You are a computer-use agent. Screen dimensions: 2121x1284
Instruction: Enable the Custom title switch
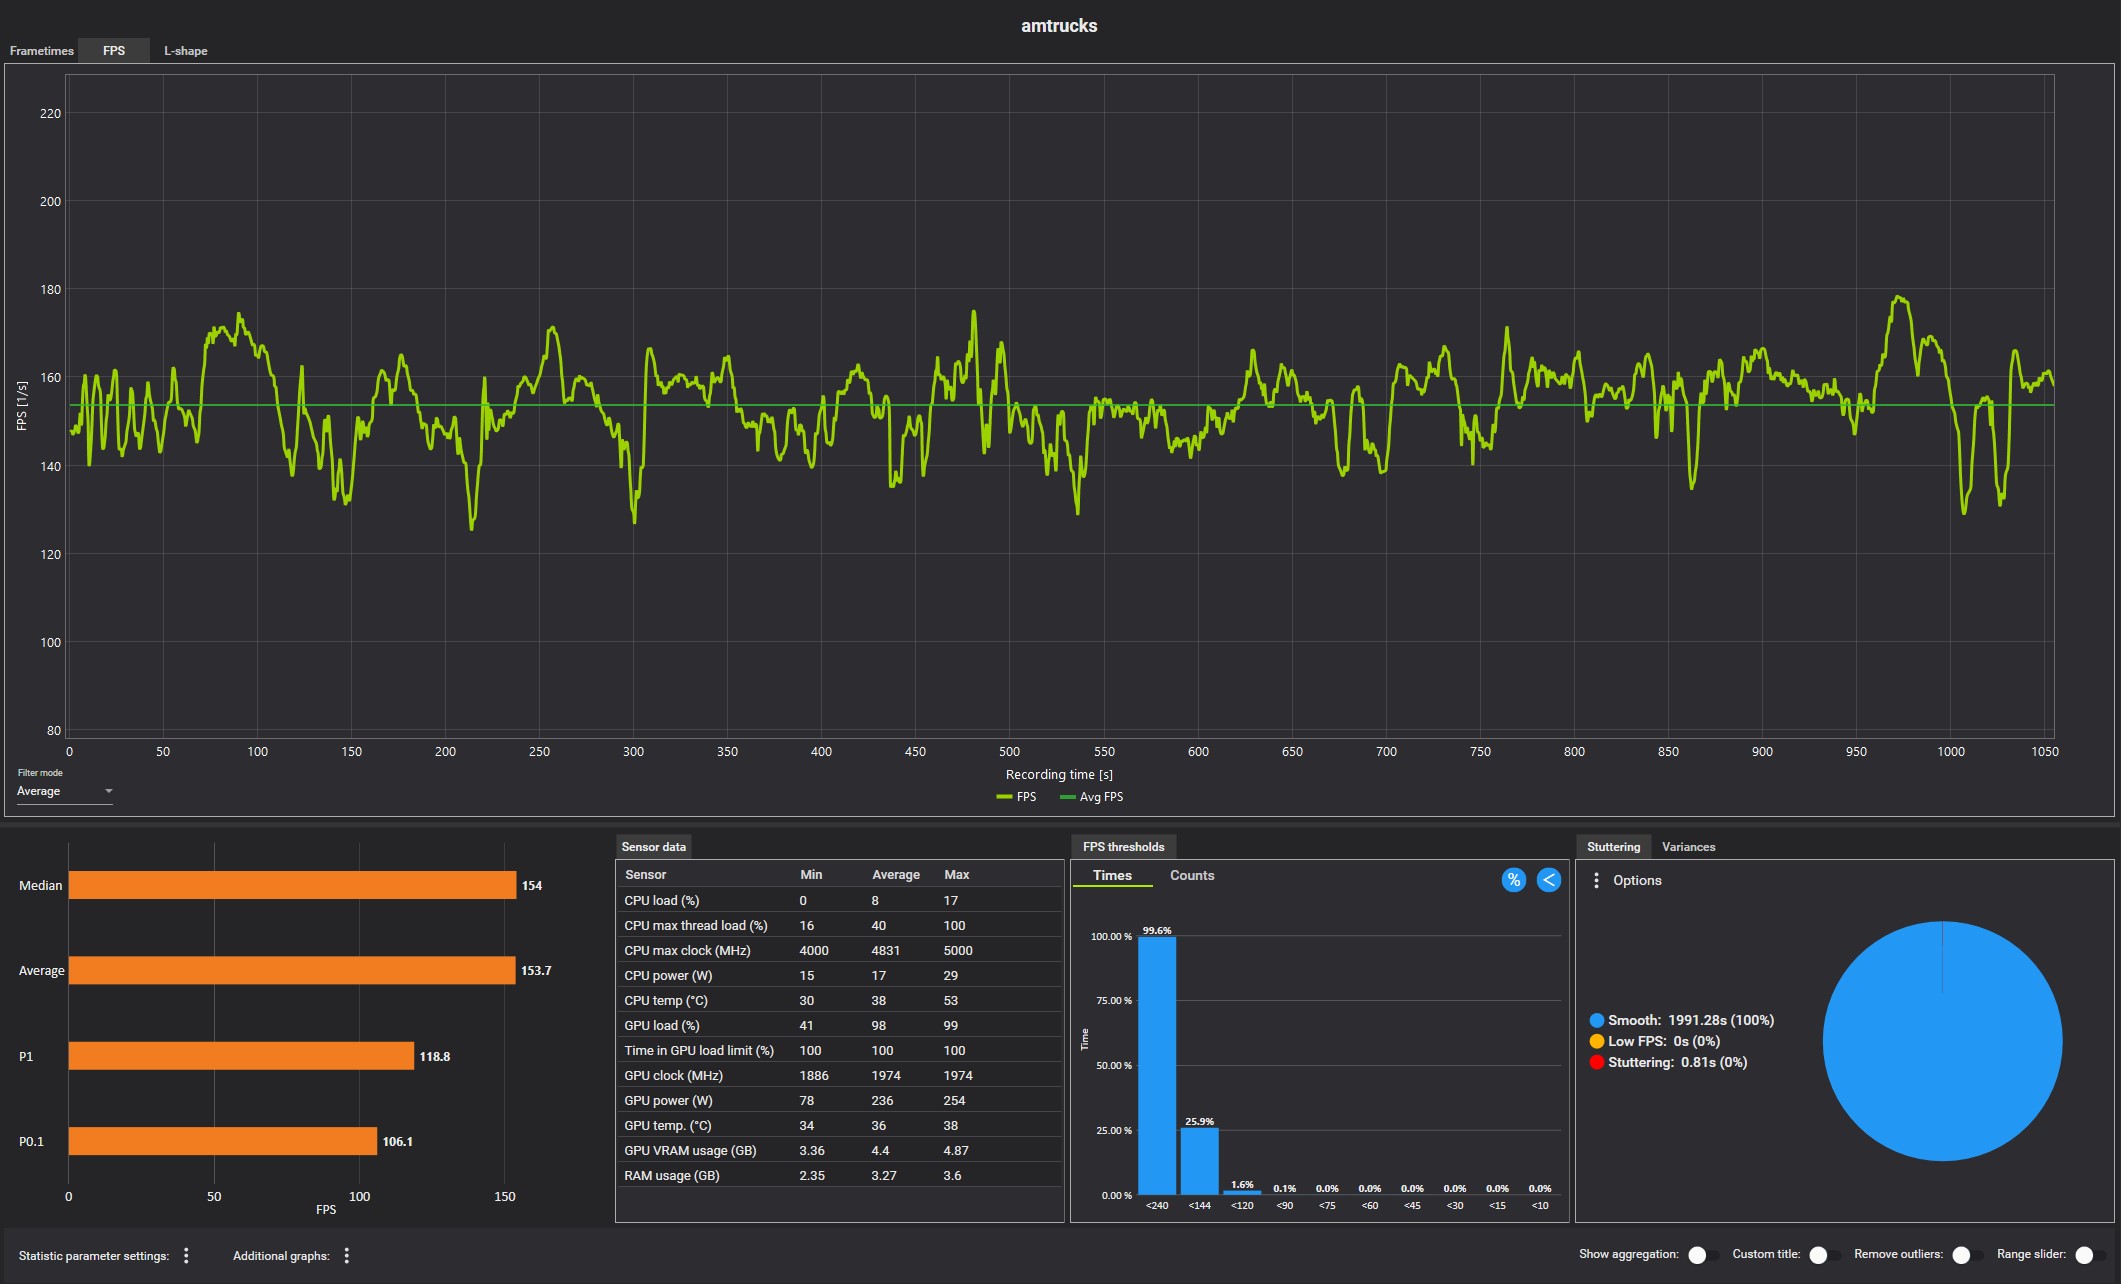(1822, 1255)
